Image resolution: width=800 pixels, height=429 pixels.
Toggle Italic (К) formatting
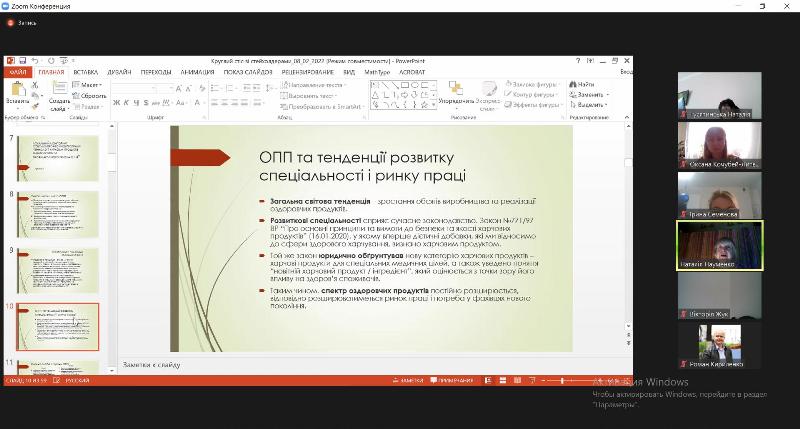pyautogui.click(x=126, y=103)
